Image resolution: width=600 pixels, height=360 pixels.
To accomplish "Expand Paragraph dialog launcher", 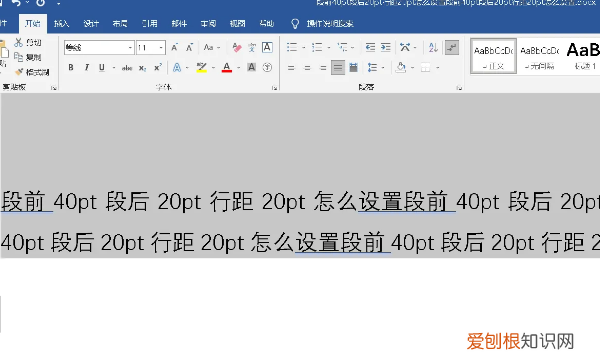I will tap(459, 88).
